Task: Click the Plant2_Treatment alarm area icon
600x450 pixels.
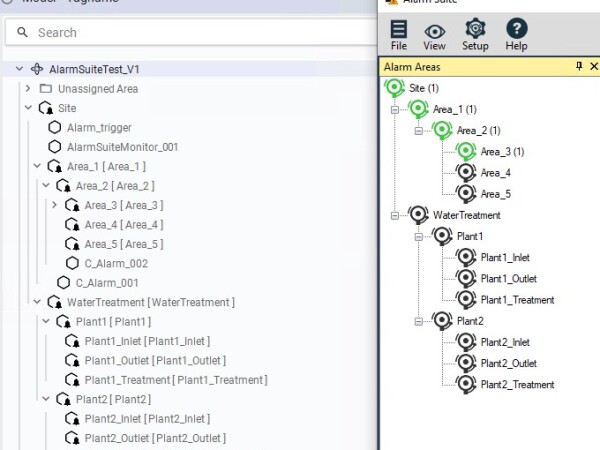Action: click(x=466, y=384)
